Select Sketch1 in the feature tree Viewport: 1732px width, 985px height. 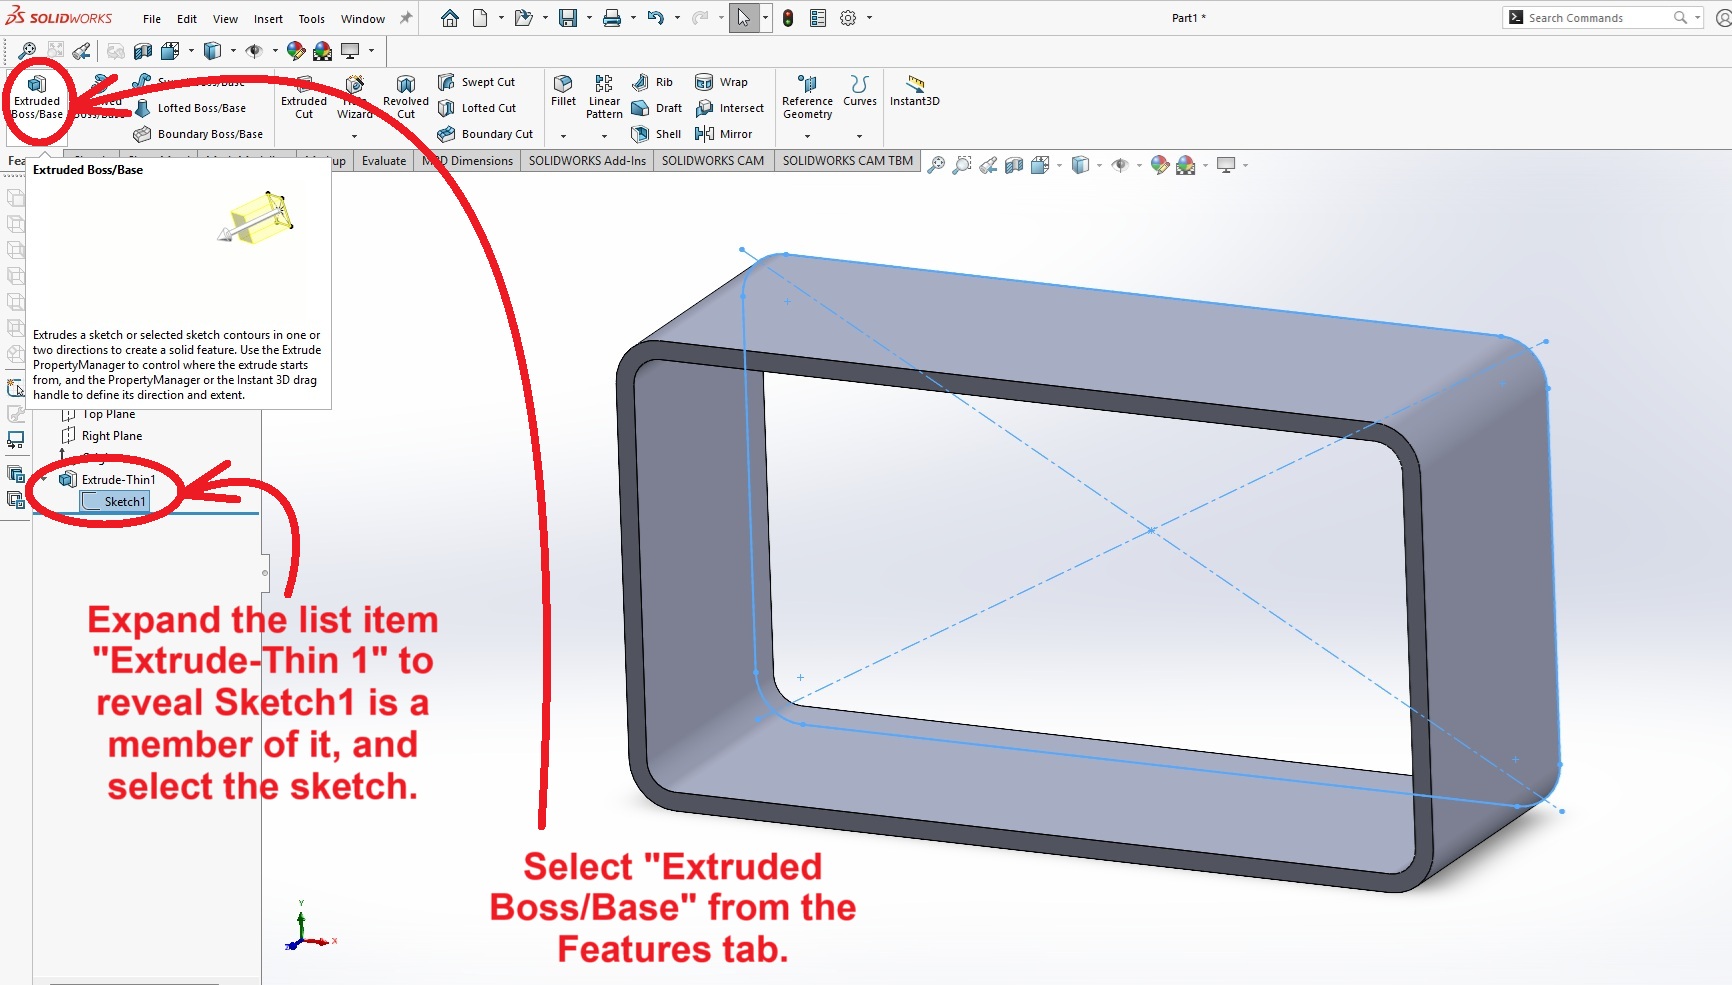coord(124,502)
